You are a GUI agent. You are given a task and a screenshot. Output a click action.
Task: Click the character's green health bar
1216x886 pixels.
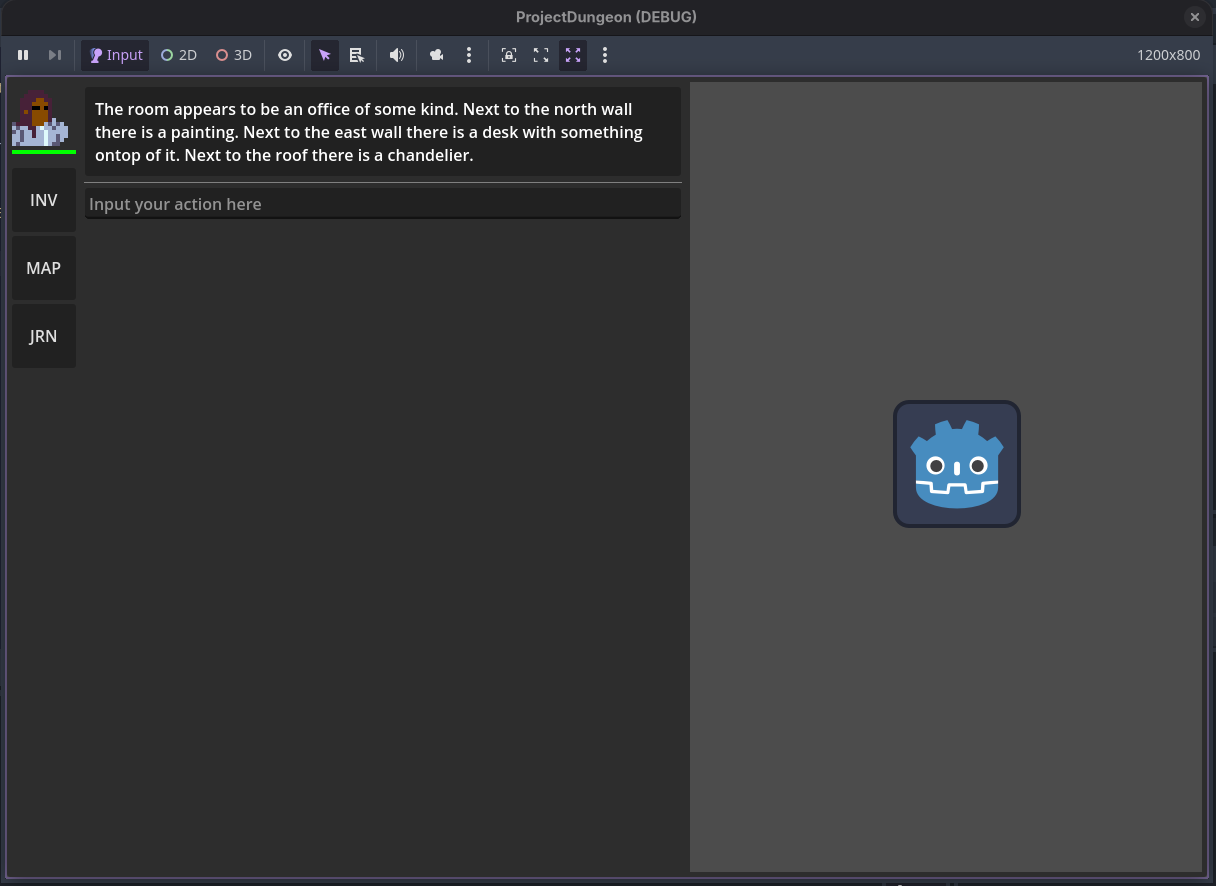[x=44, y=153]
